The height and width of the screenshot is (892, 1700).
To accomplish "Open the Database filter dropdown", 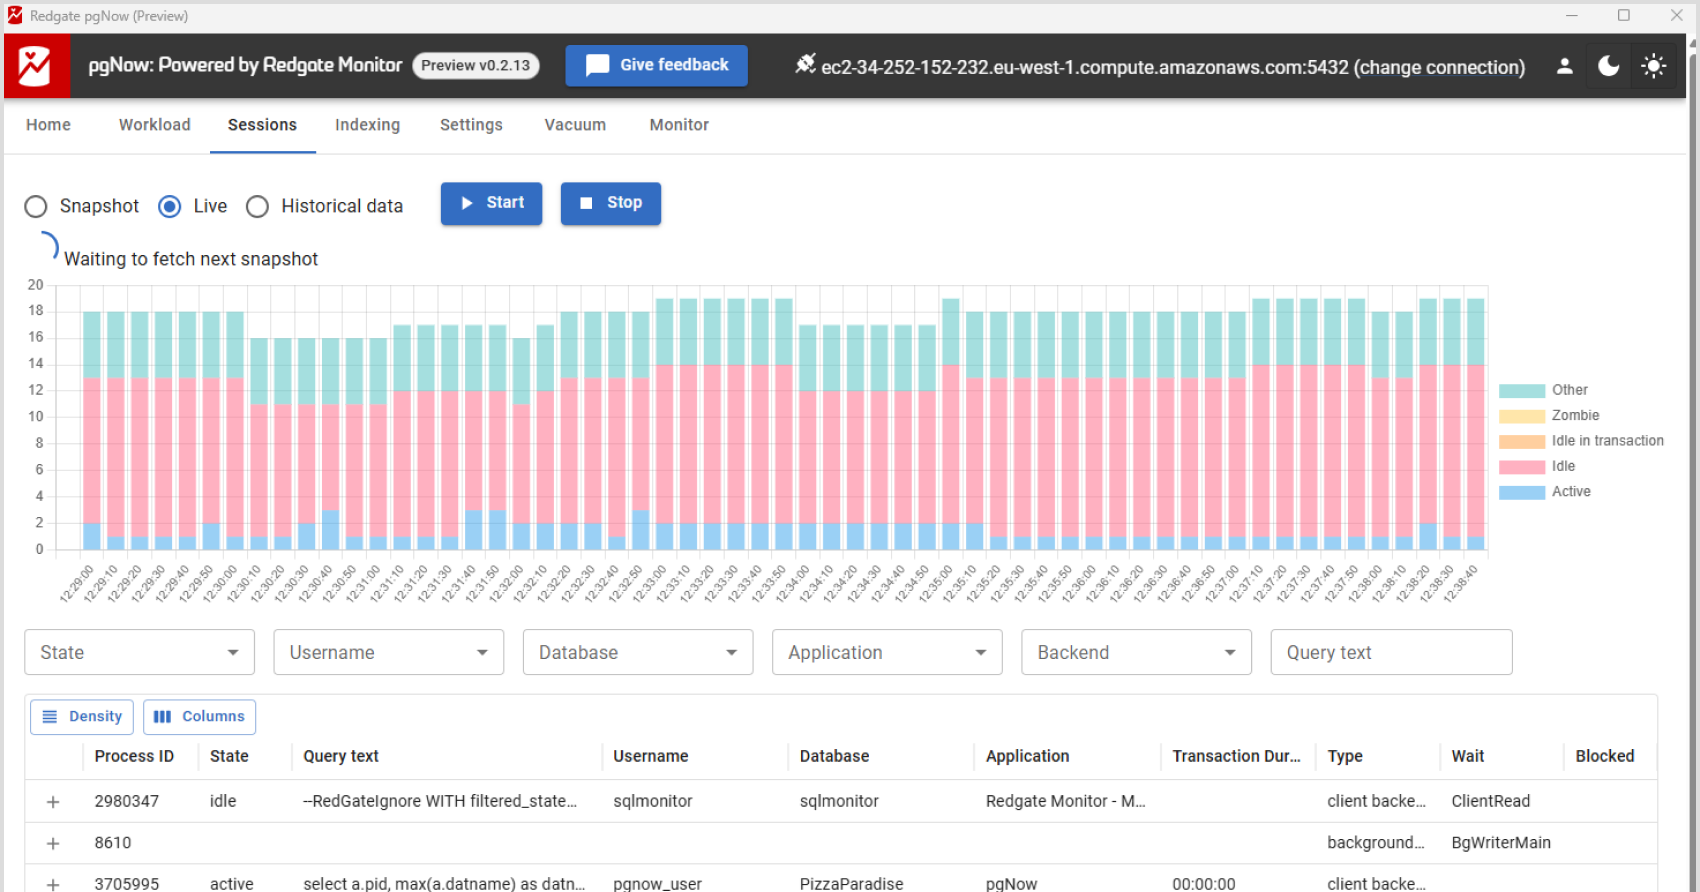I will [637, 652].
